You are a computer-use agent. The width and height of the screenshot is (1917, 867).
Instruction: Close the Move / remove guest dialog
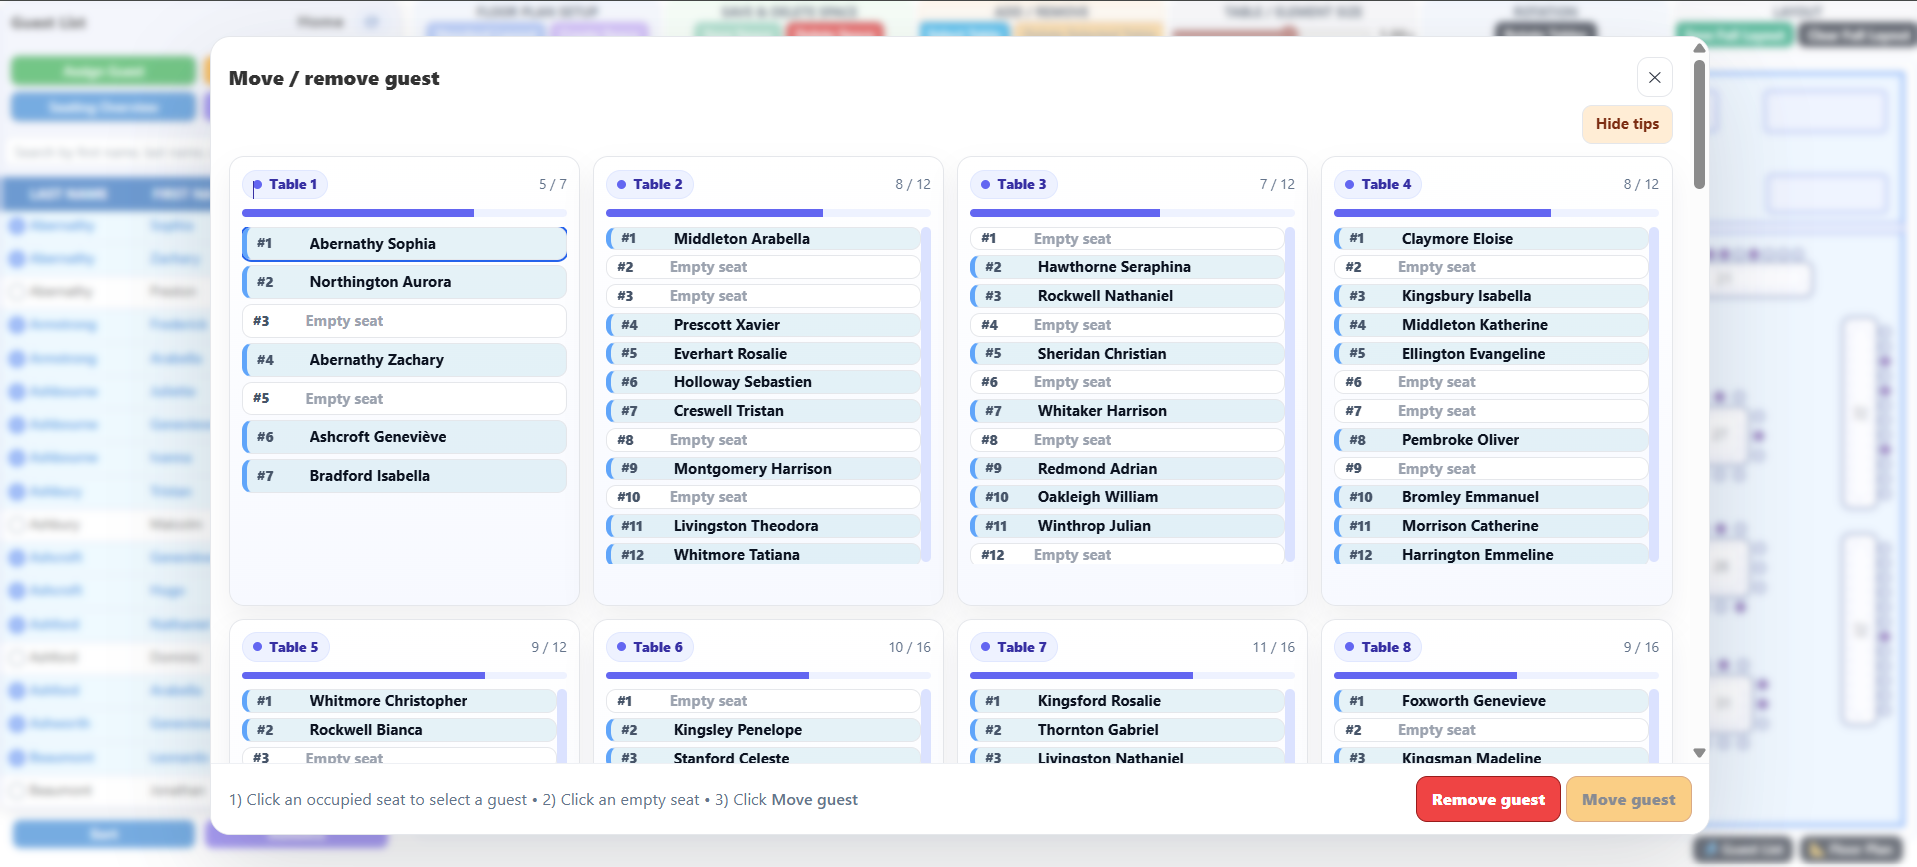pyautogui.click(x=1654, y=77)
